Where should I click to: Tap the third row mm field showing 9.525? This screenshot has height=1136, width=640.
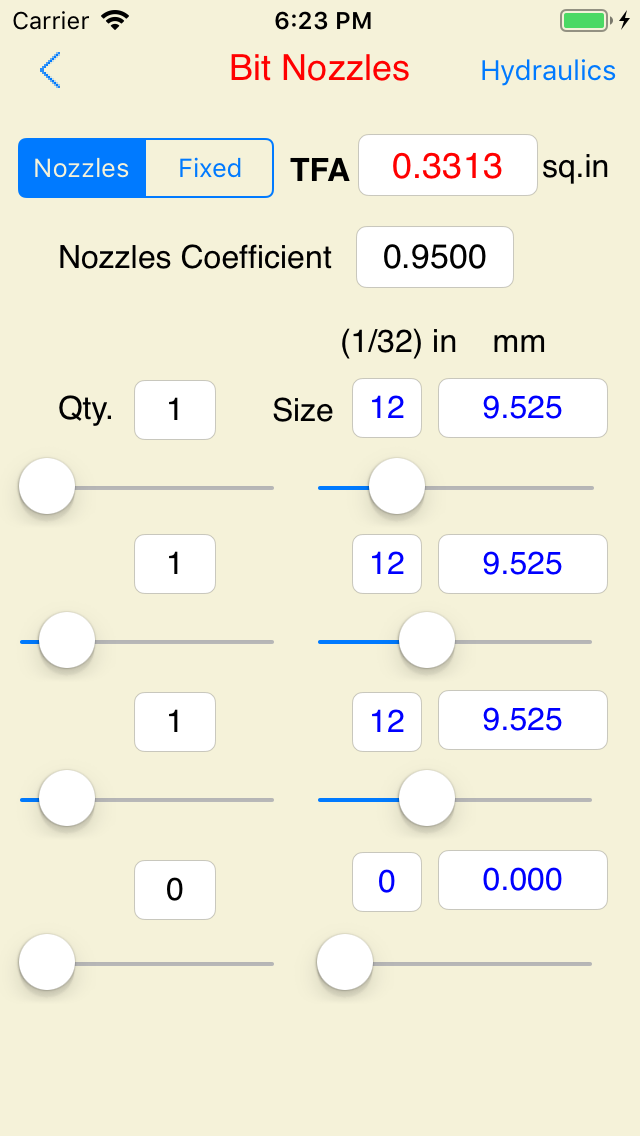pyautogui.click(x=522, y=721)
